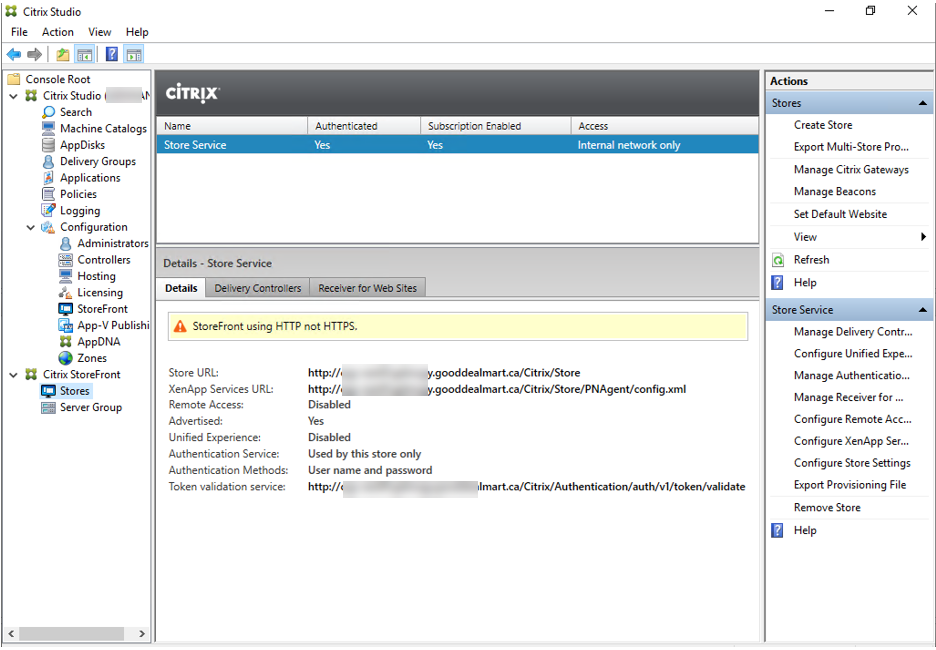Sort by the Authenticated column header
Image resolution: width=936 pixels, height=650 pixels.
click(364, 126)
